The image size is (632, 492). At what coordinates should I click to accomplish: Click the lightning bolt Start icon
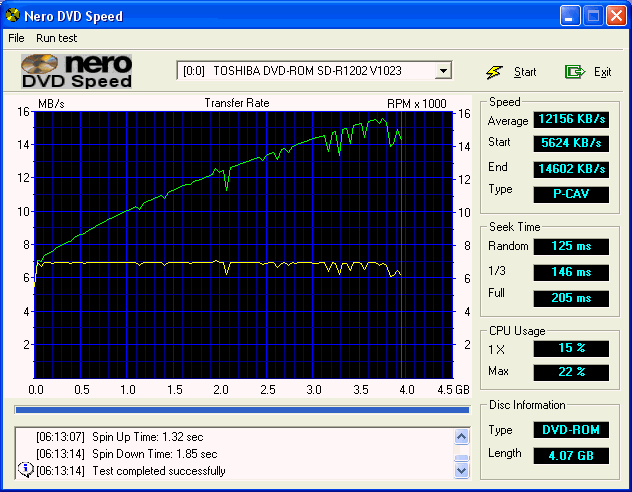(x=494, y=72)
